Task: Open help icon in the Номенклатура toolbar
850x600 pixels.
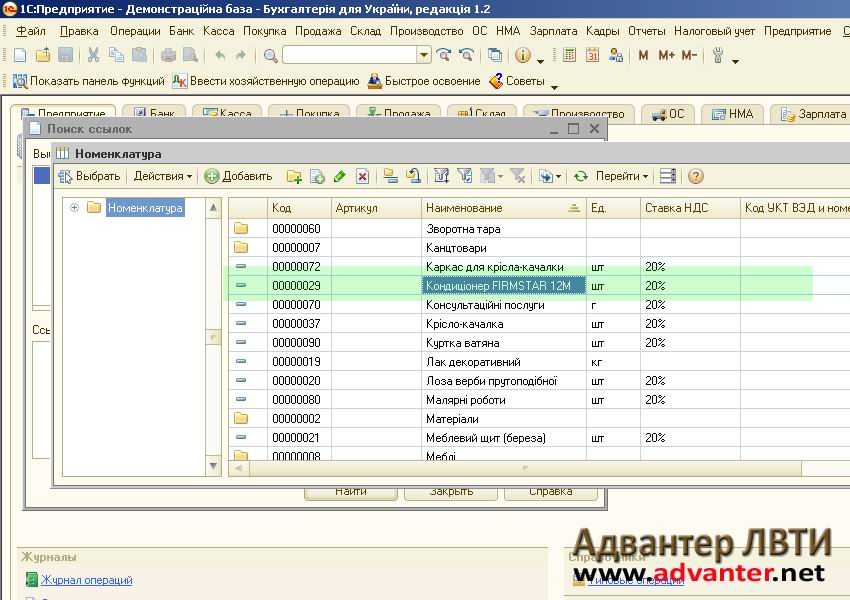Action: point(696,176)
